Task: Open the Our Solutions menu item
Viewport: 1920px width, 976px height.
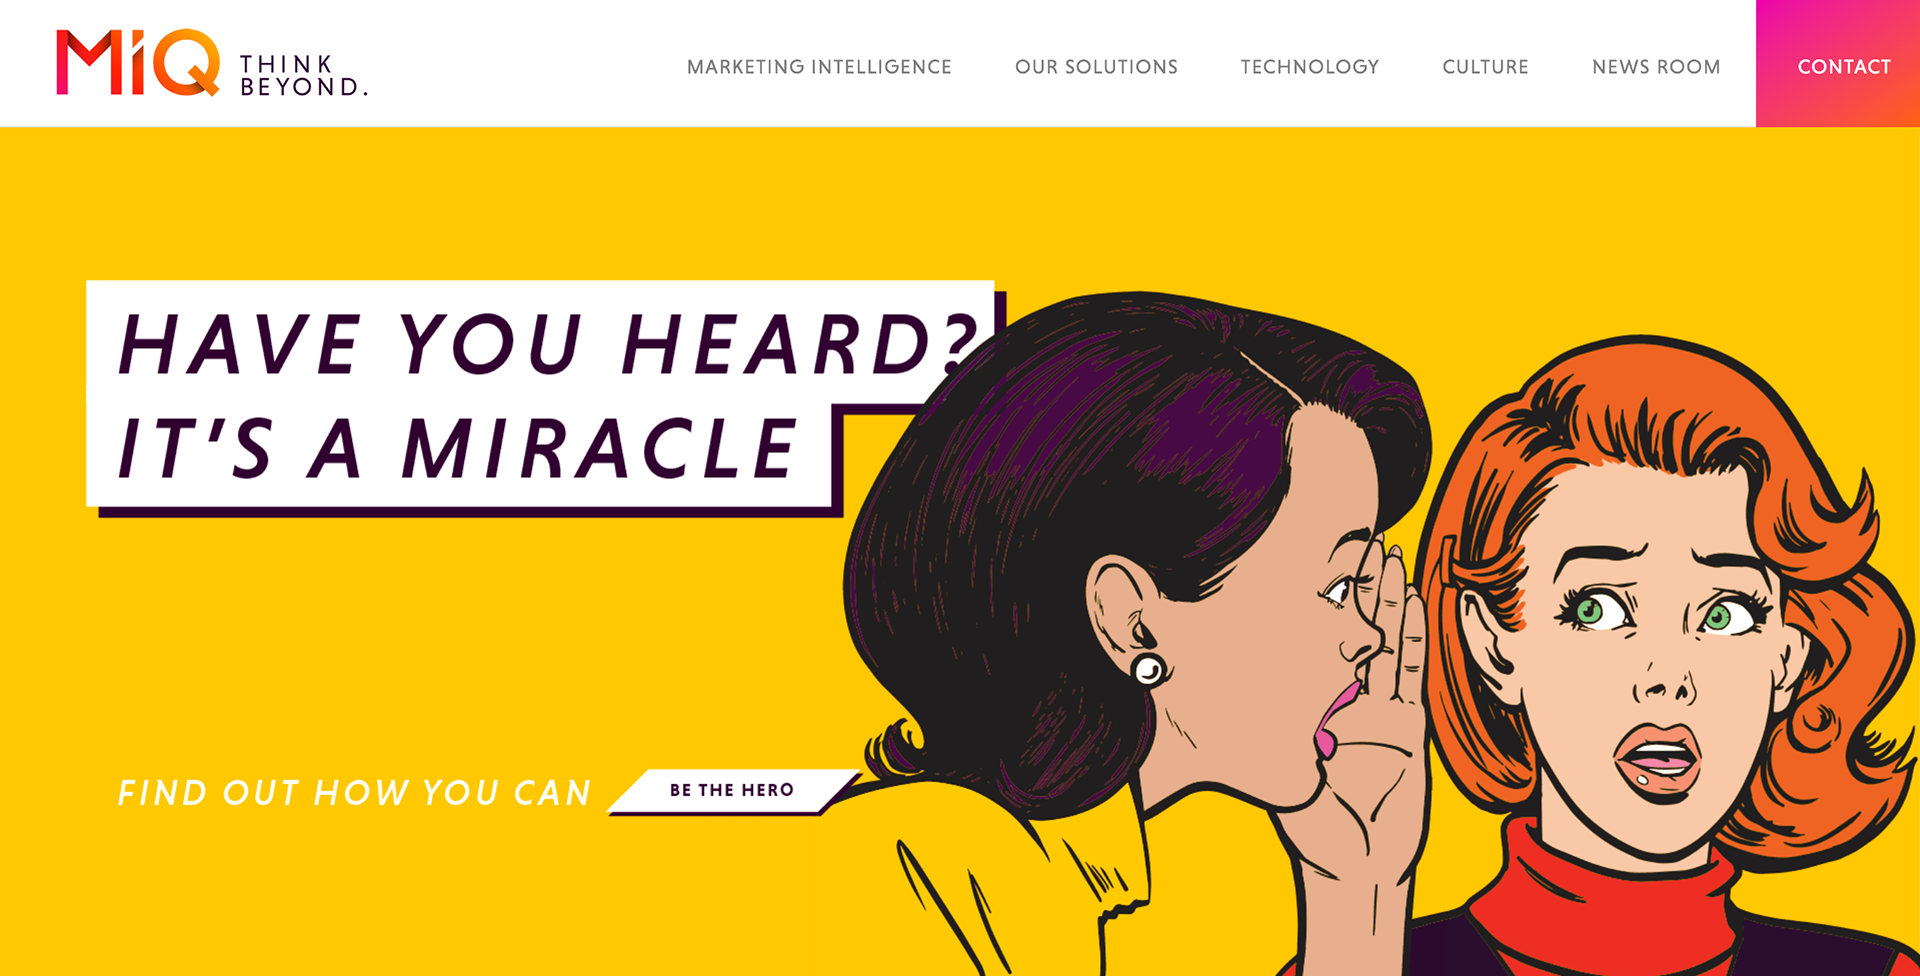Action: click(x=1096, y=67)
